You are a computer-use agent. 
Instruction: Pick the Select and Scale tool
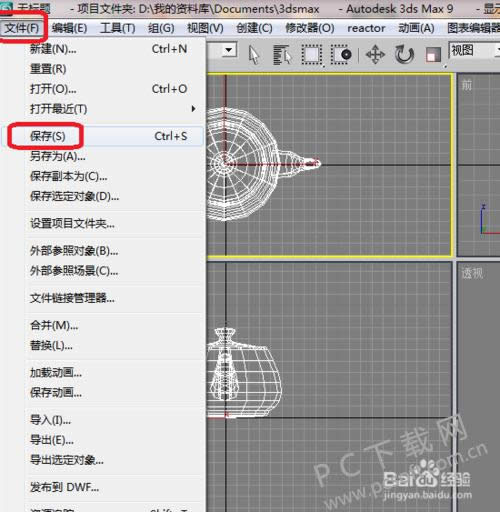click(x=433, y=55)
